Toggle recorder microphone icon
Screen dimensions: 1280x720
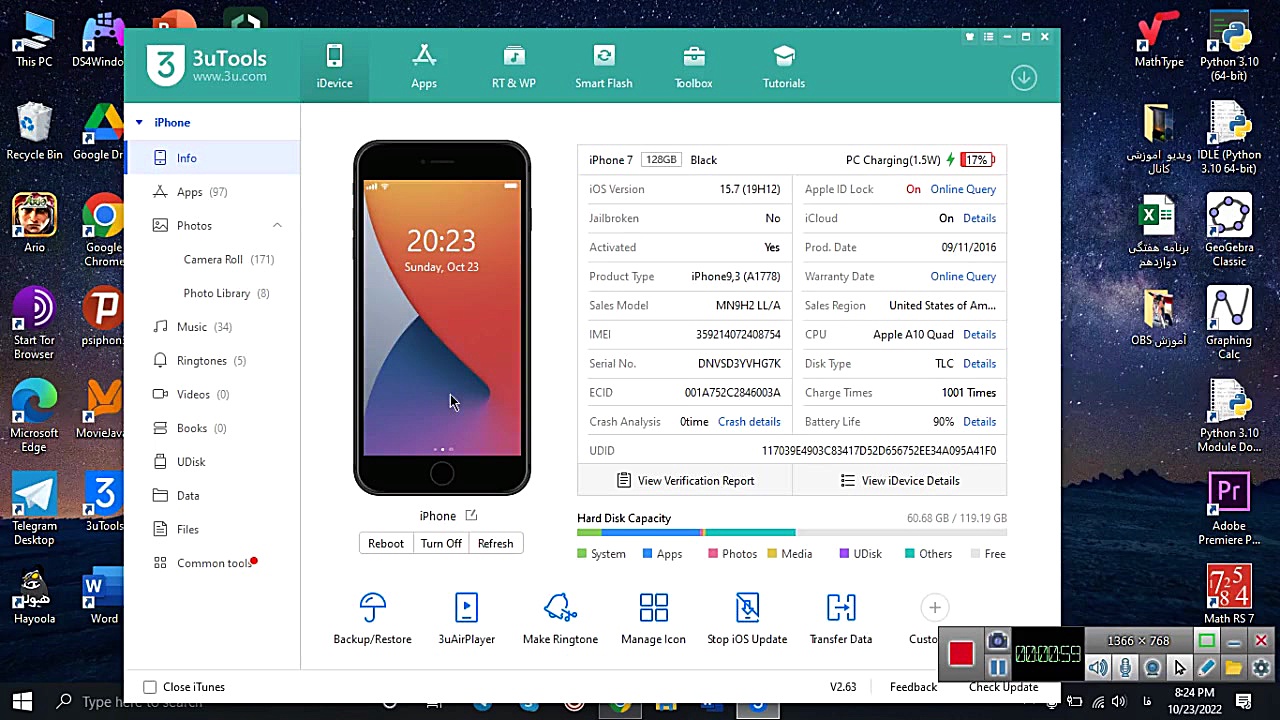1125,668
